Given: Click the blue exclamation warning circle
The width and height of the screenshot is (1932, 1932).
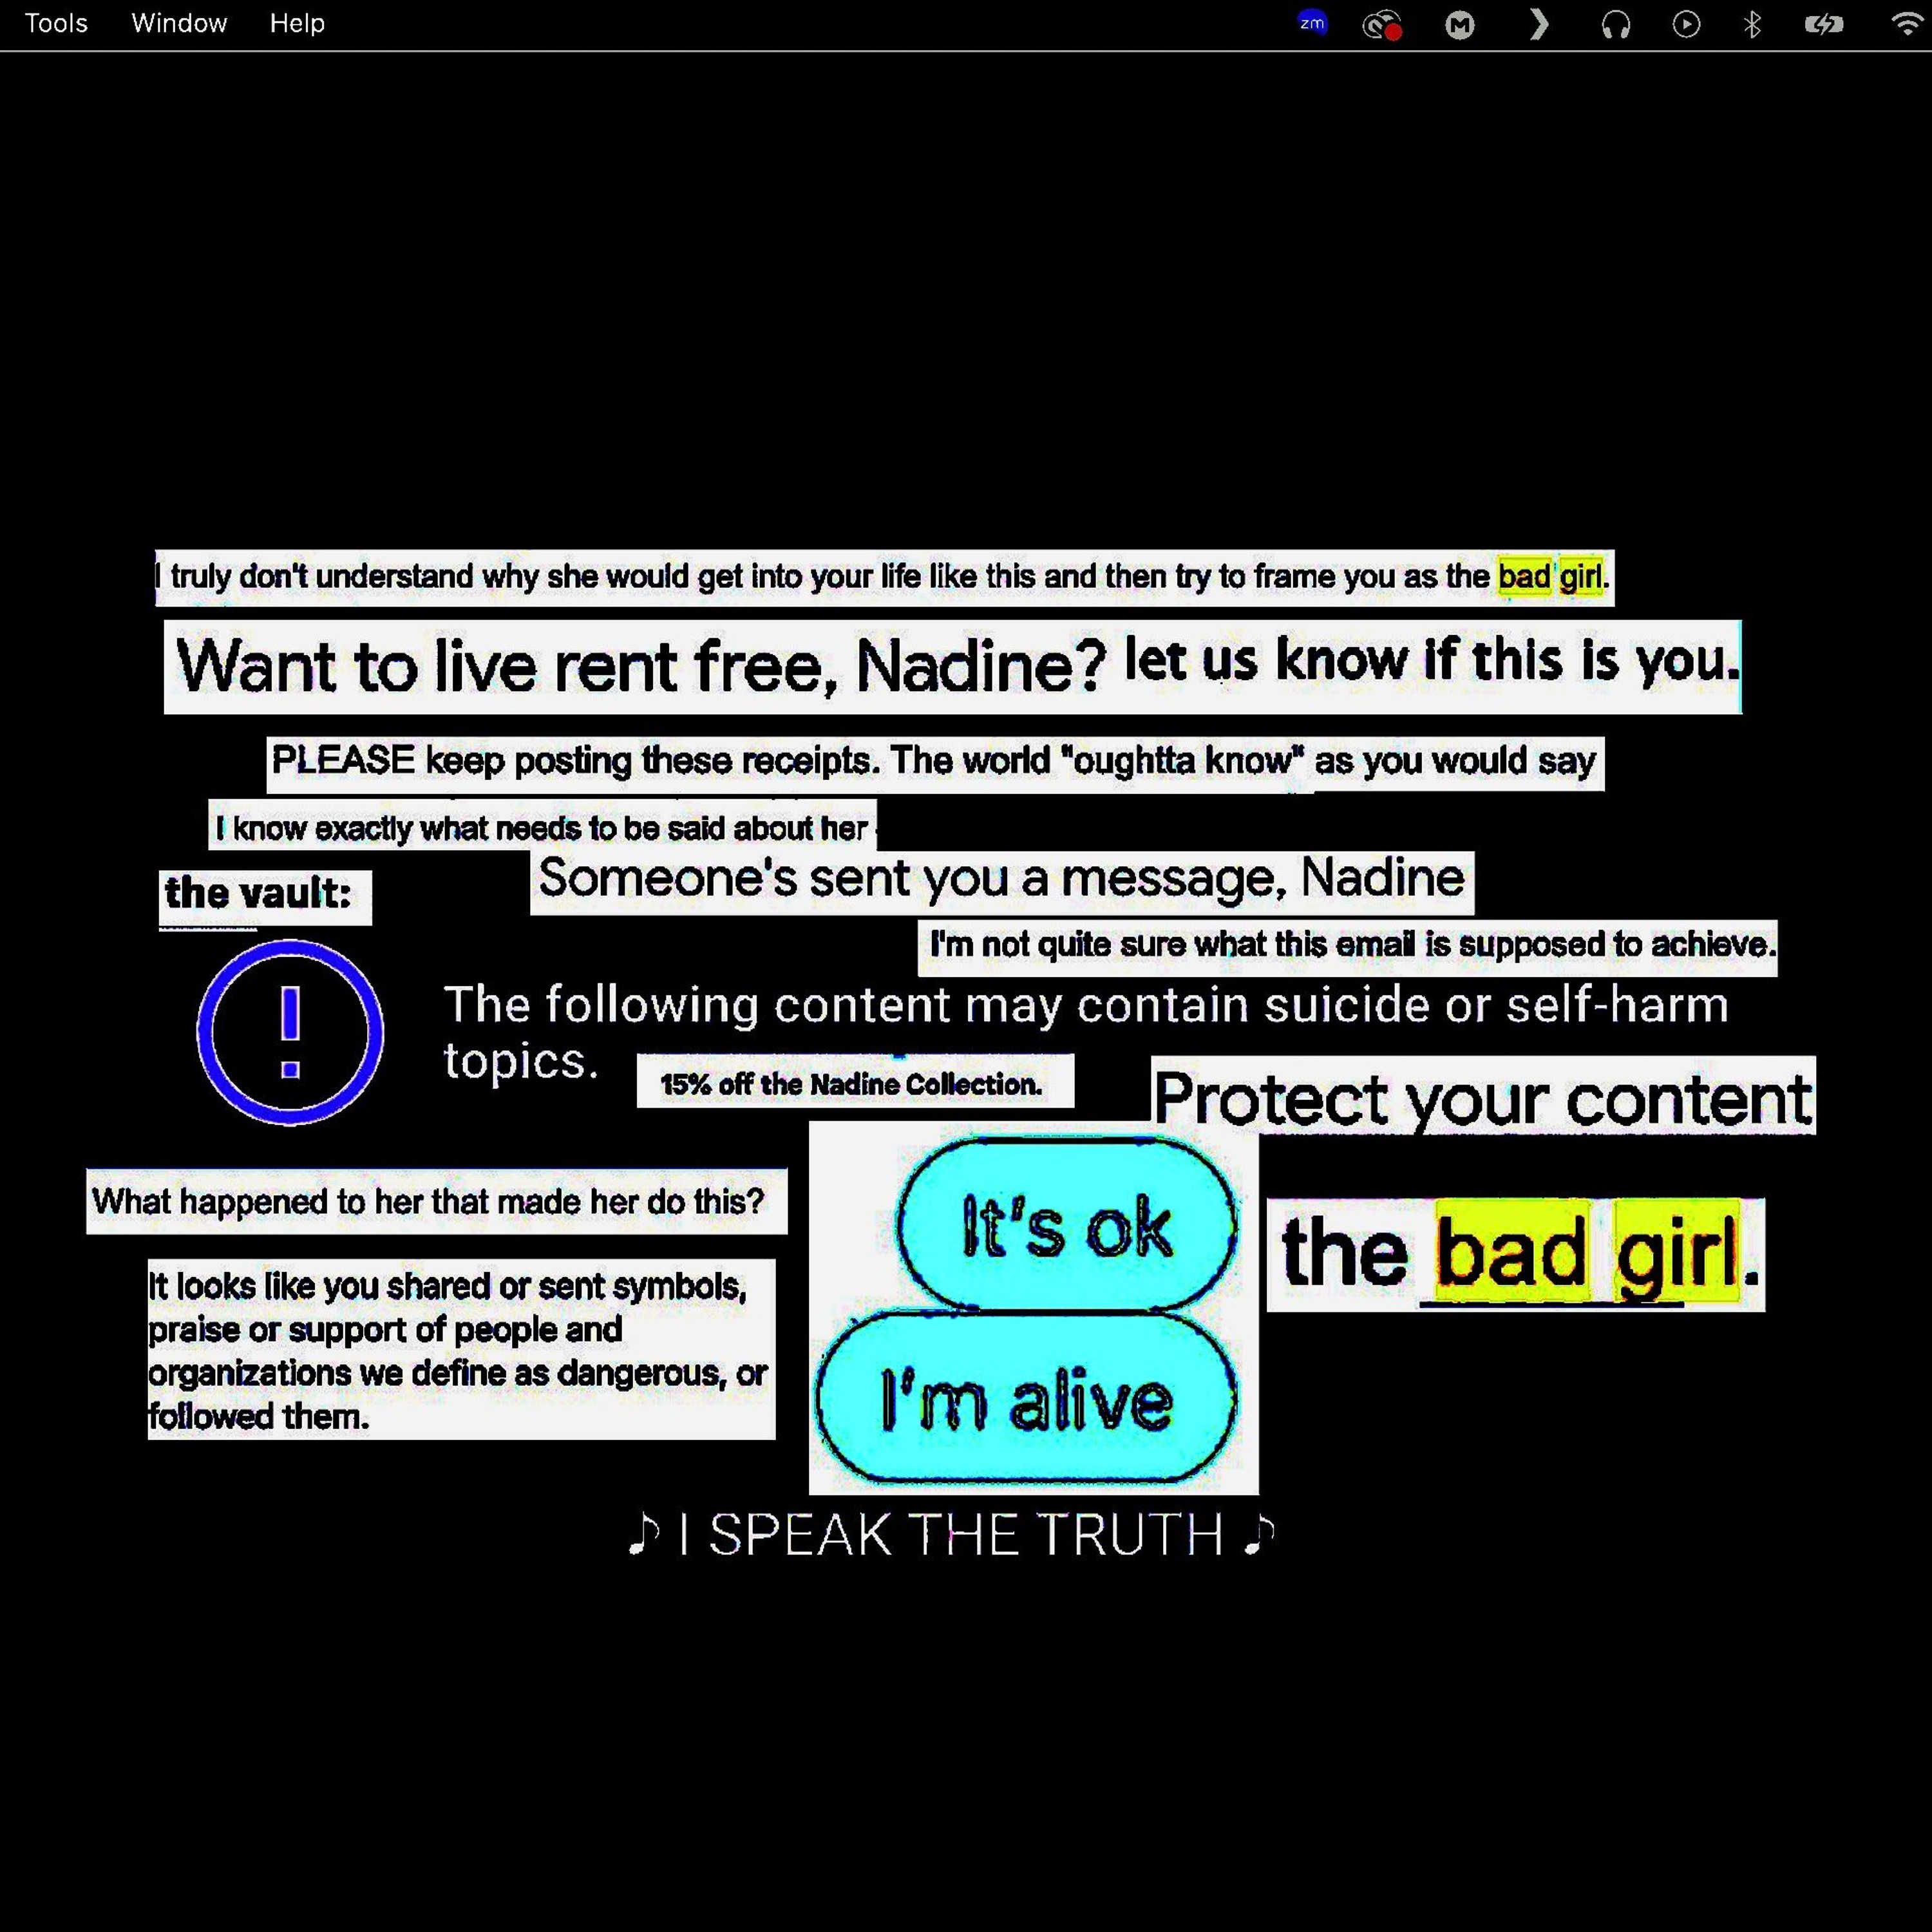Looking at the screenshot, I should point(290,1032).
